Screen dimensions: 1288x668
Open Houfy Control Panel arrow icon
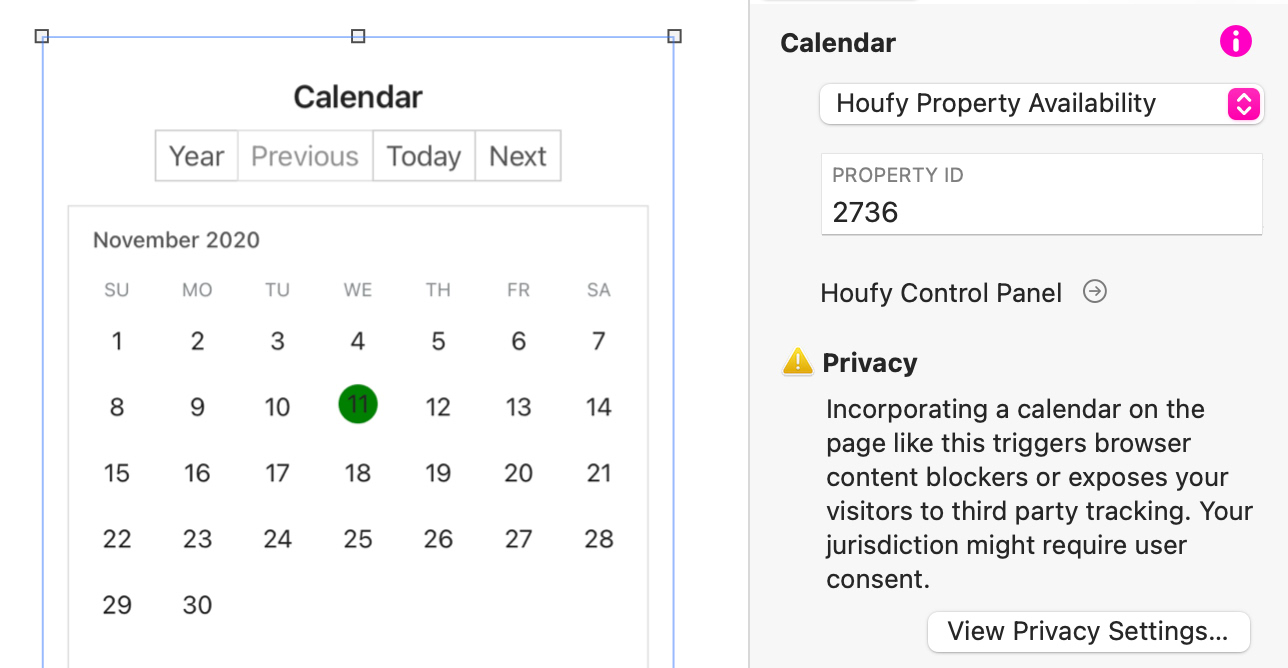[1095, 292]
